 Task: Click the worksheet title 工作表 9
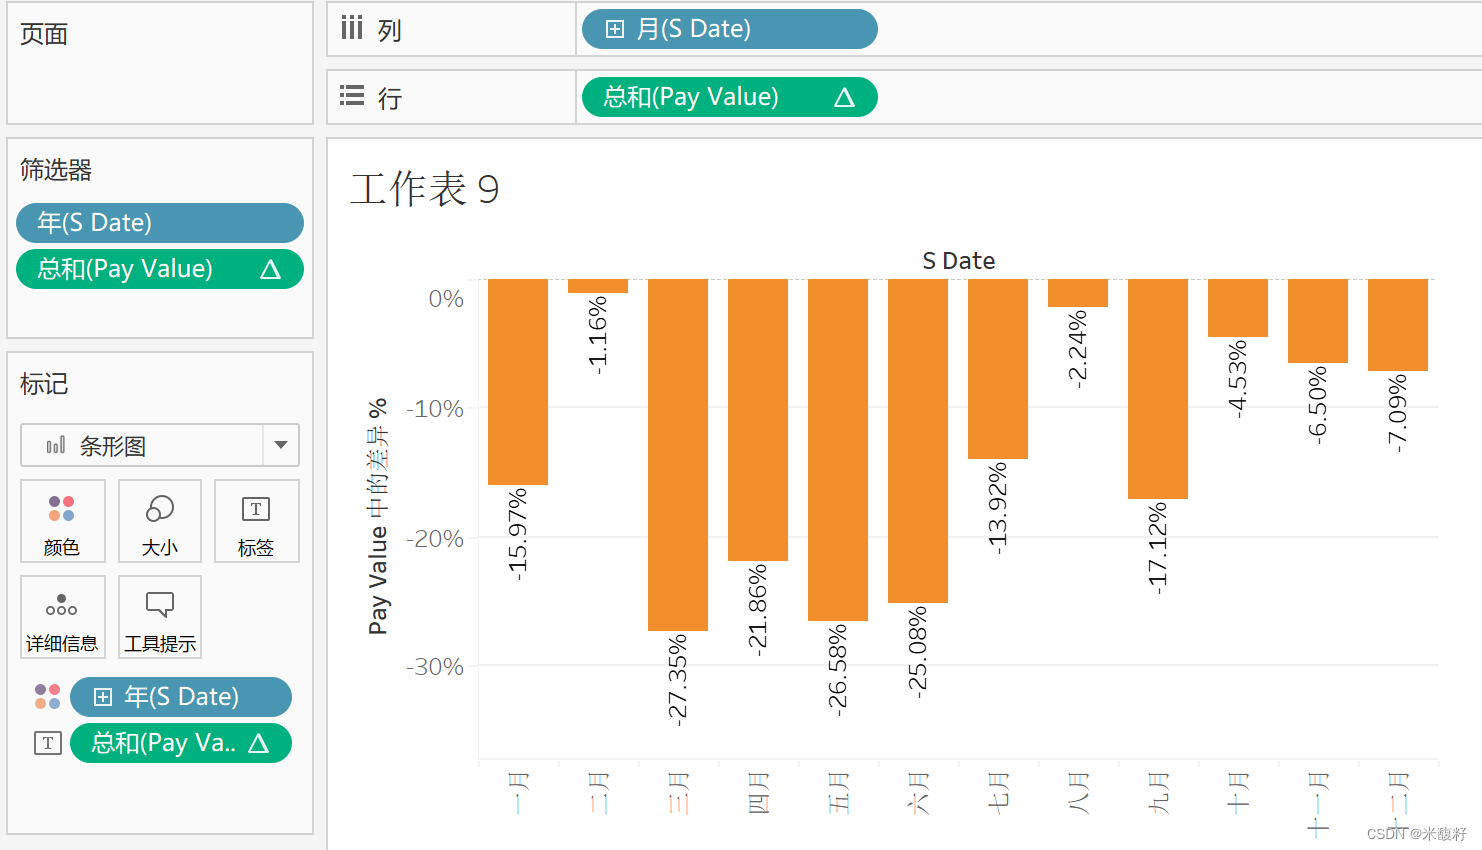click(424, 189)
